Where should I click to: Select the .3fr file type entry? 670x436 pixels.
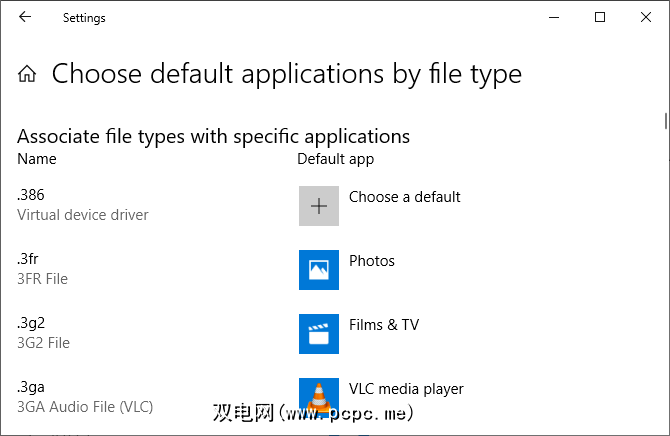(28, 259)
